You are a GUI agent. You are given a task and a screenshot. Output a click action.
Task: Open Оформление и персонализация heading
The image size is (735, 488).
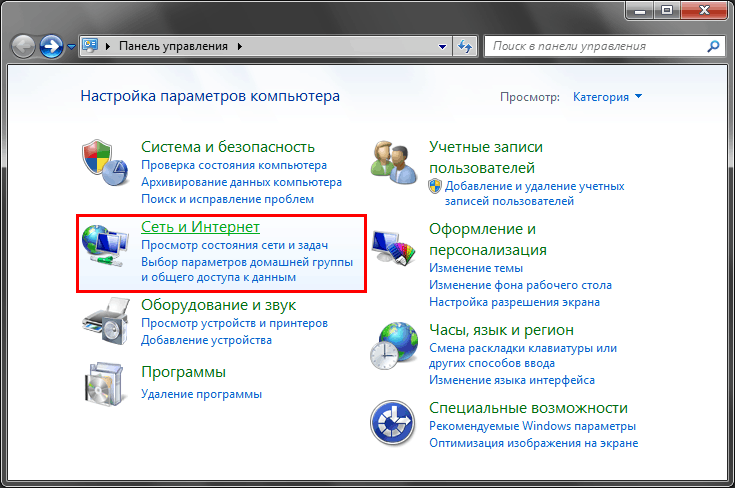click(488, 239)
